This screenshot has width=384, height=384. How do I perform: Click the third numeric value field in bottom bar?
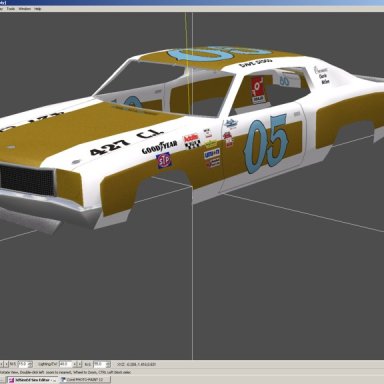[99, 364]
